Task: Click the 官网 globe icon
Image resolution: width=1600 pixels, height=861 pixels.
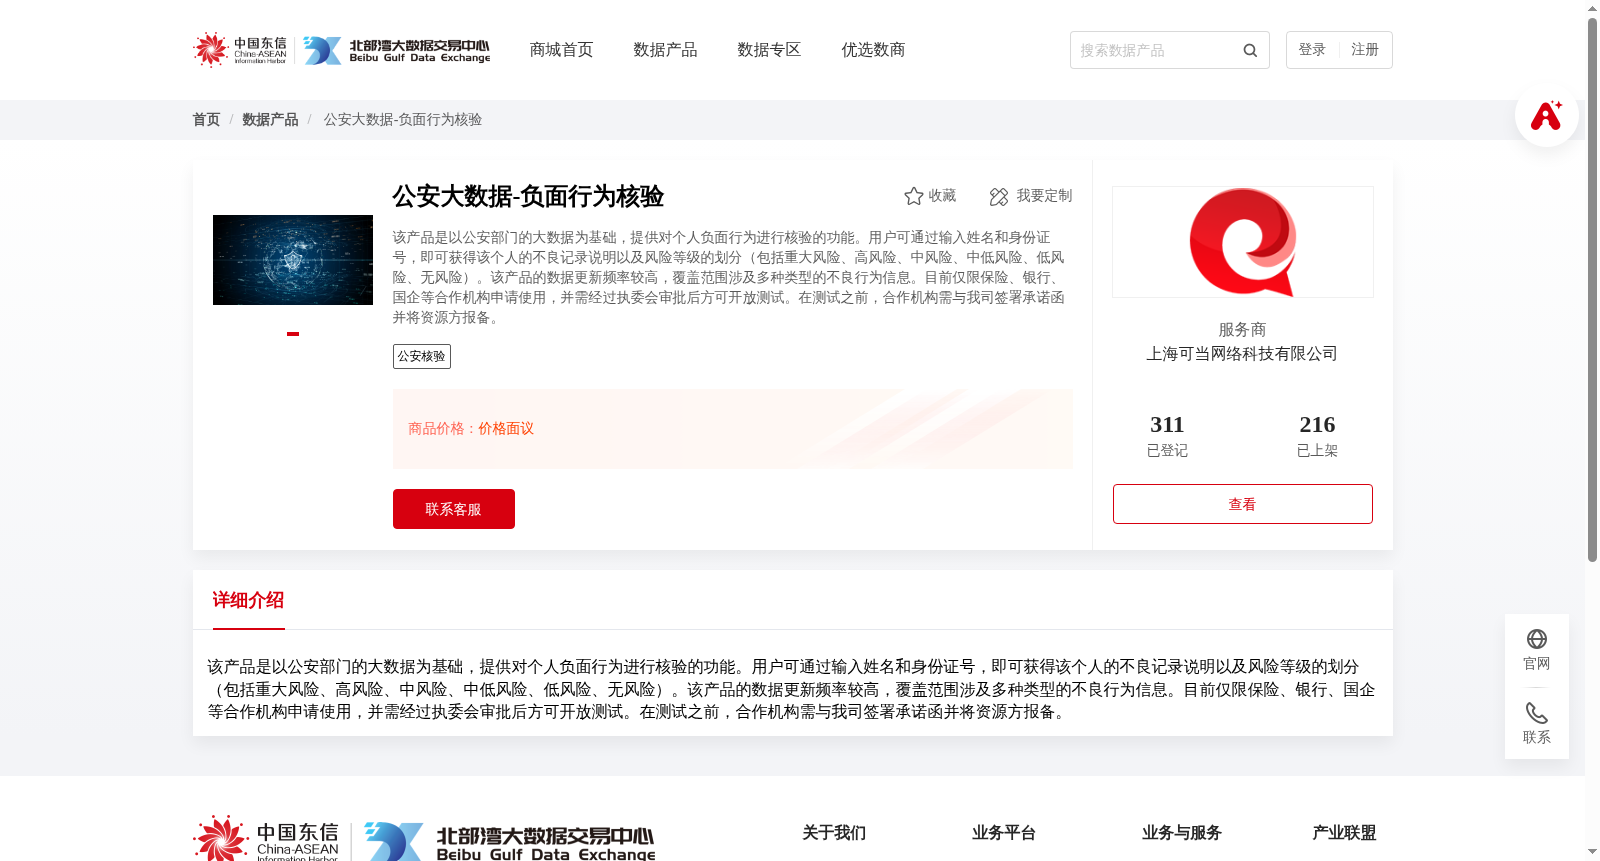Action: pos(1537,639)
